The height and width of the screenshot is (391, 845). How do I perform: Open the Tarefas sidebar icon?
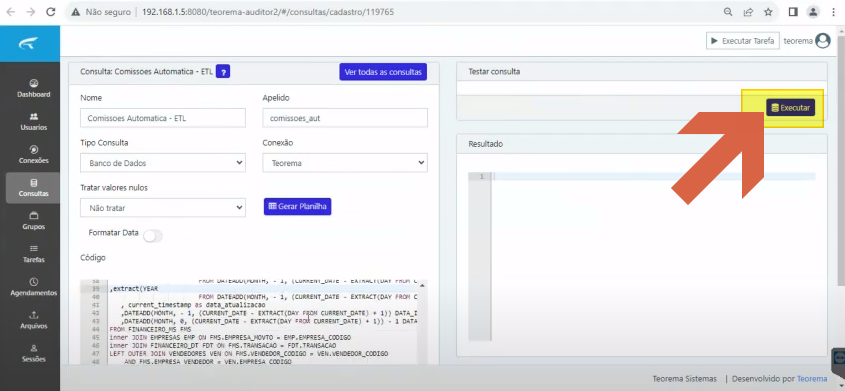click(x=33, y=248)
